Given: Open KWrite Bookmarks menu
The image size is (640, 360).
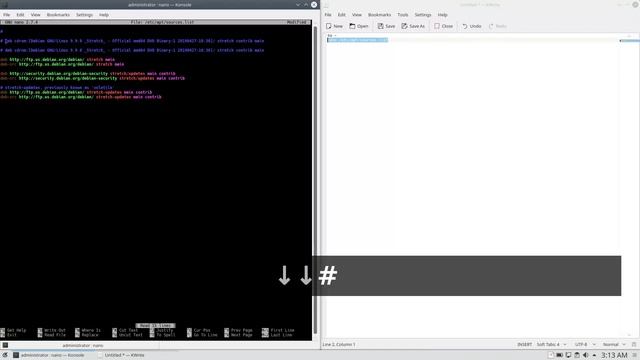Looking at the screenshot, I should pos(379,15).
